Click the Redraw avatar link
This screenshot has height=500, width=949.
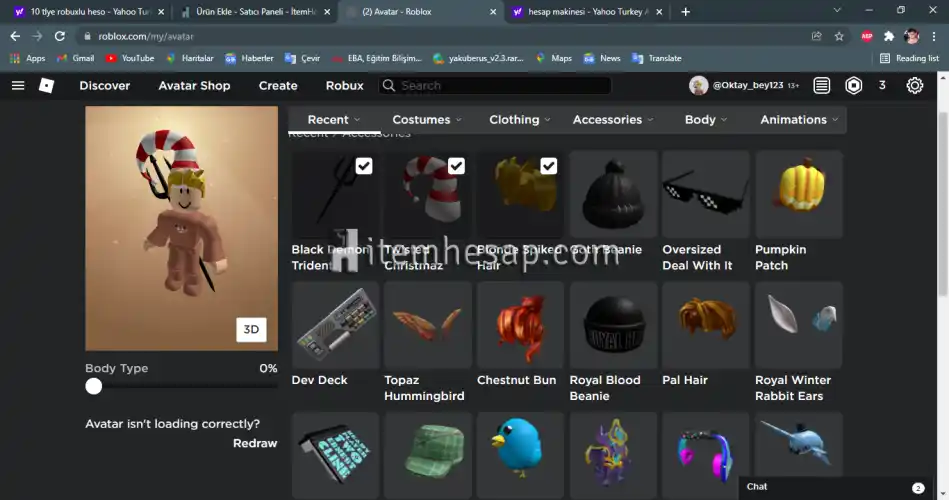pos(255,443)
